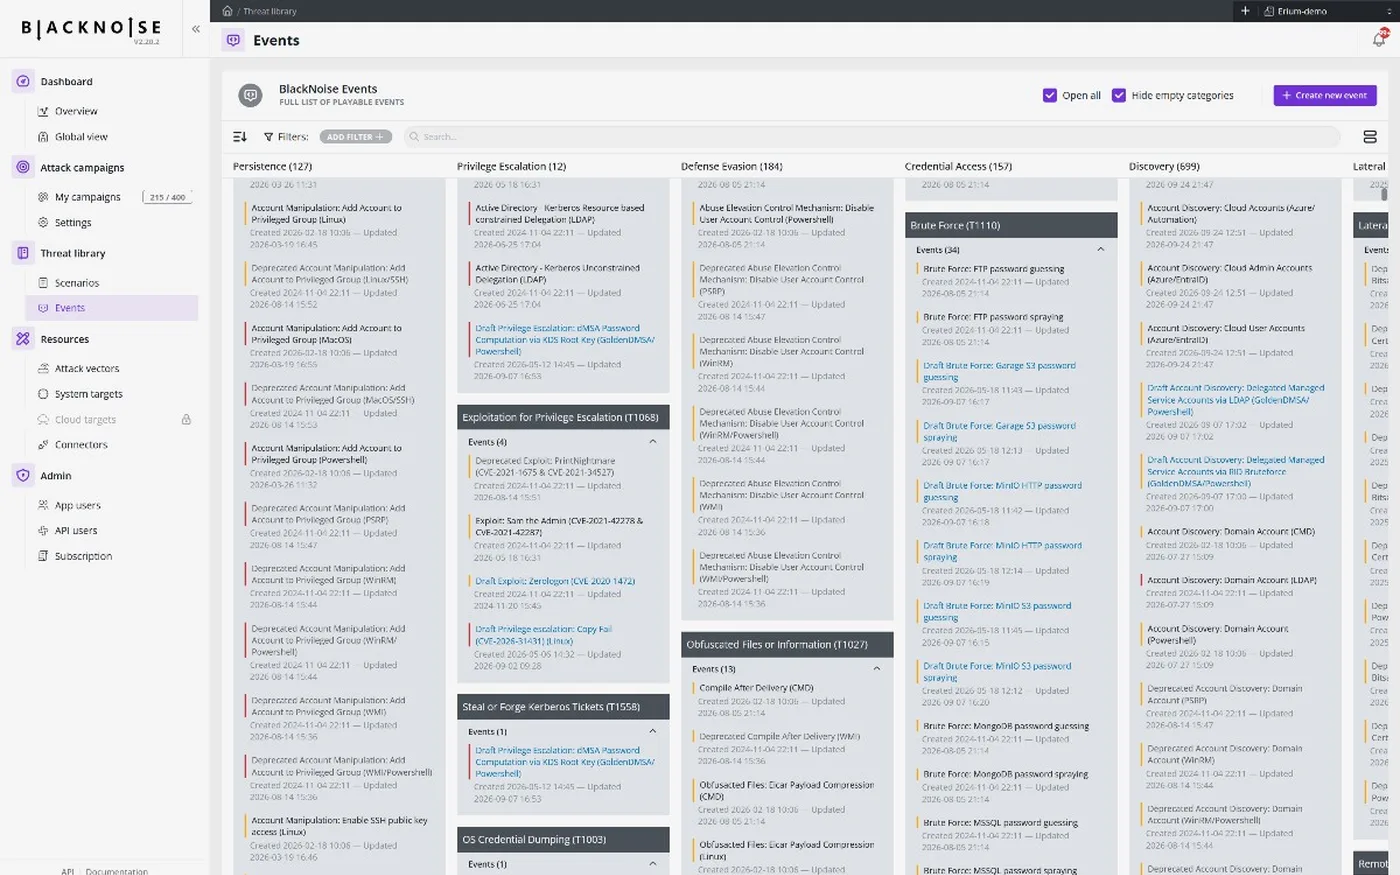Click the Dashboard gauge icon

click(x=23, y=82)
